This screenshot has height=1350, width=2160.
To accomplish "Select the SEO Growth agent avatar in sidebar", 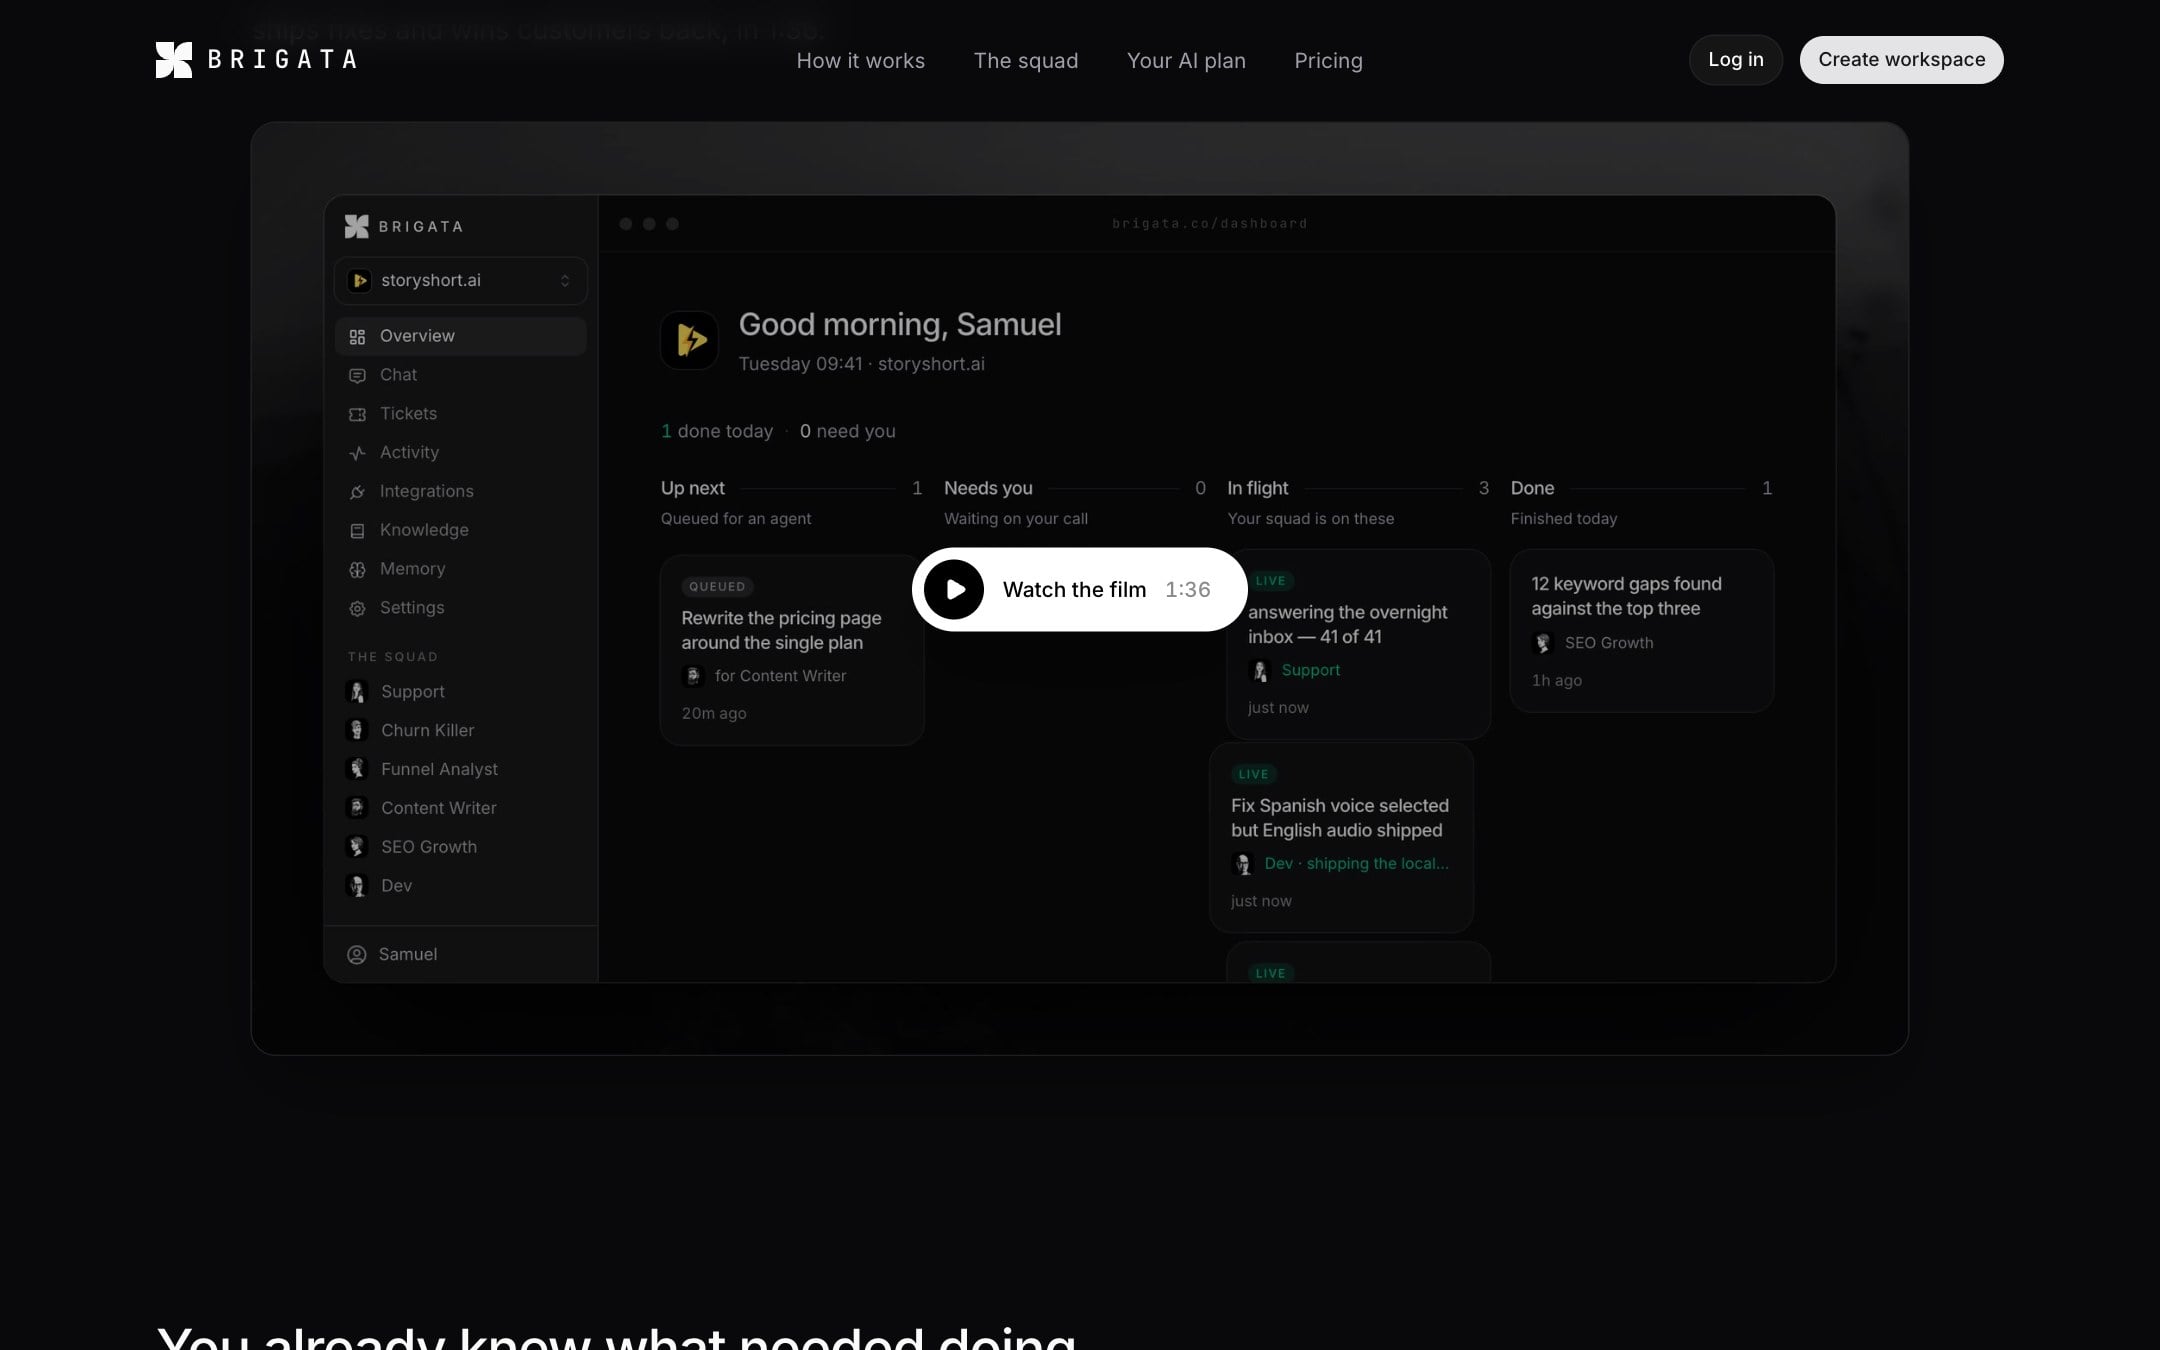I will tap(357, 847).
